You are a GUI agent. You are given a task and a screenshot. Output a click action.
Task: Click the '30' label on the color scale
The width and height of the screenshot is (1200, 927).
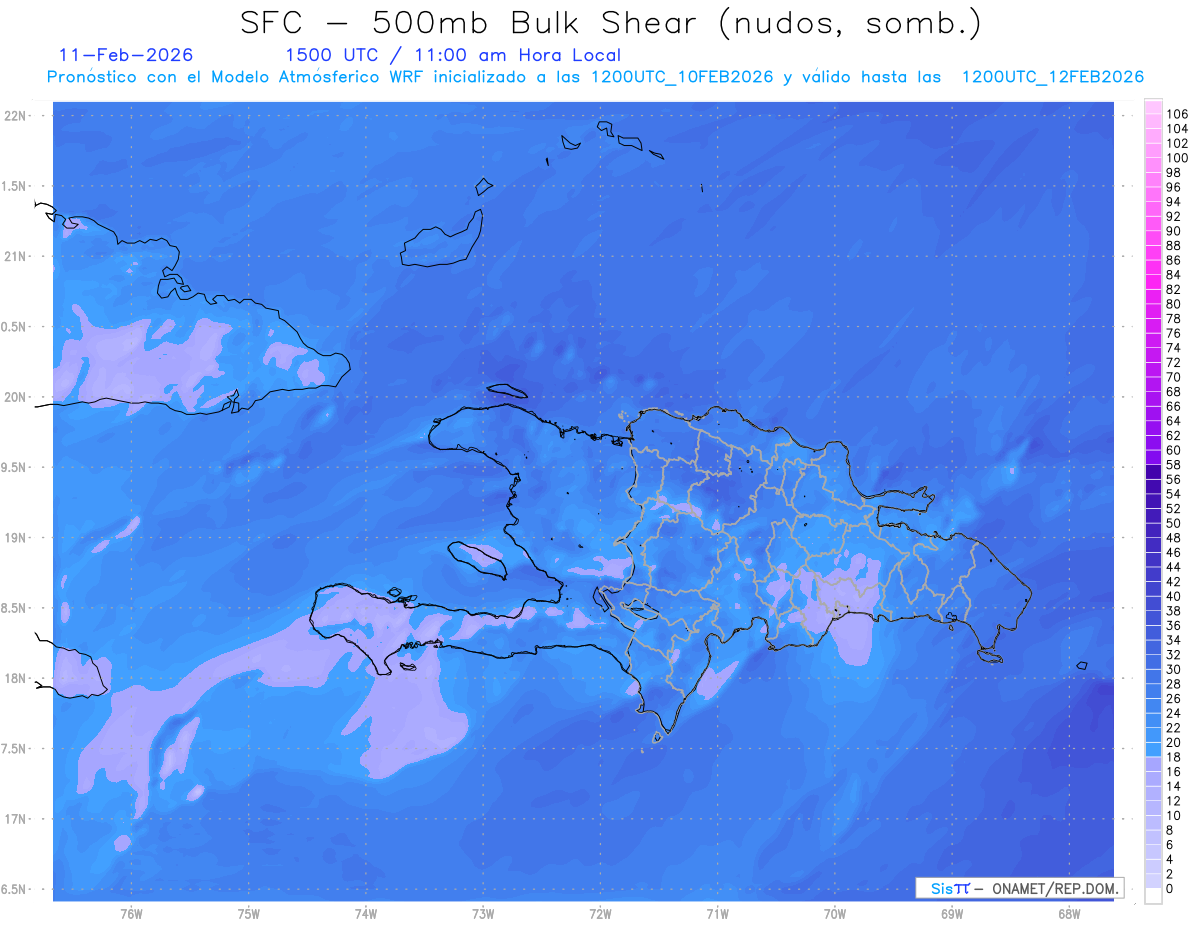1174,669
